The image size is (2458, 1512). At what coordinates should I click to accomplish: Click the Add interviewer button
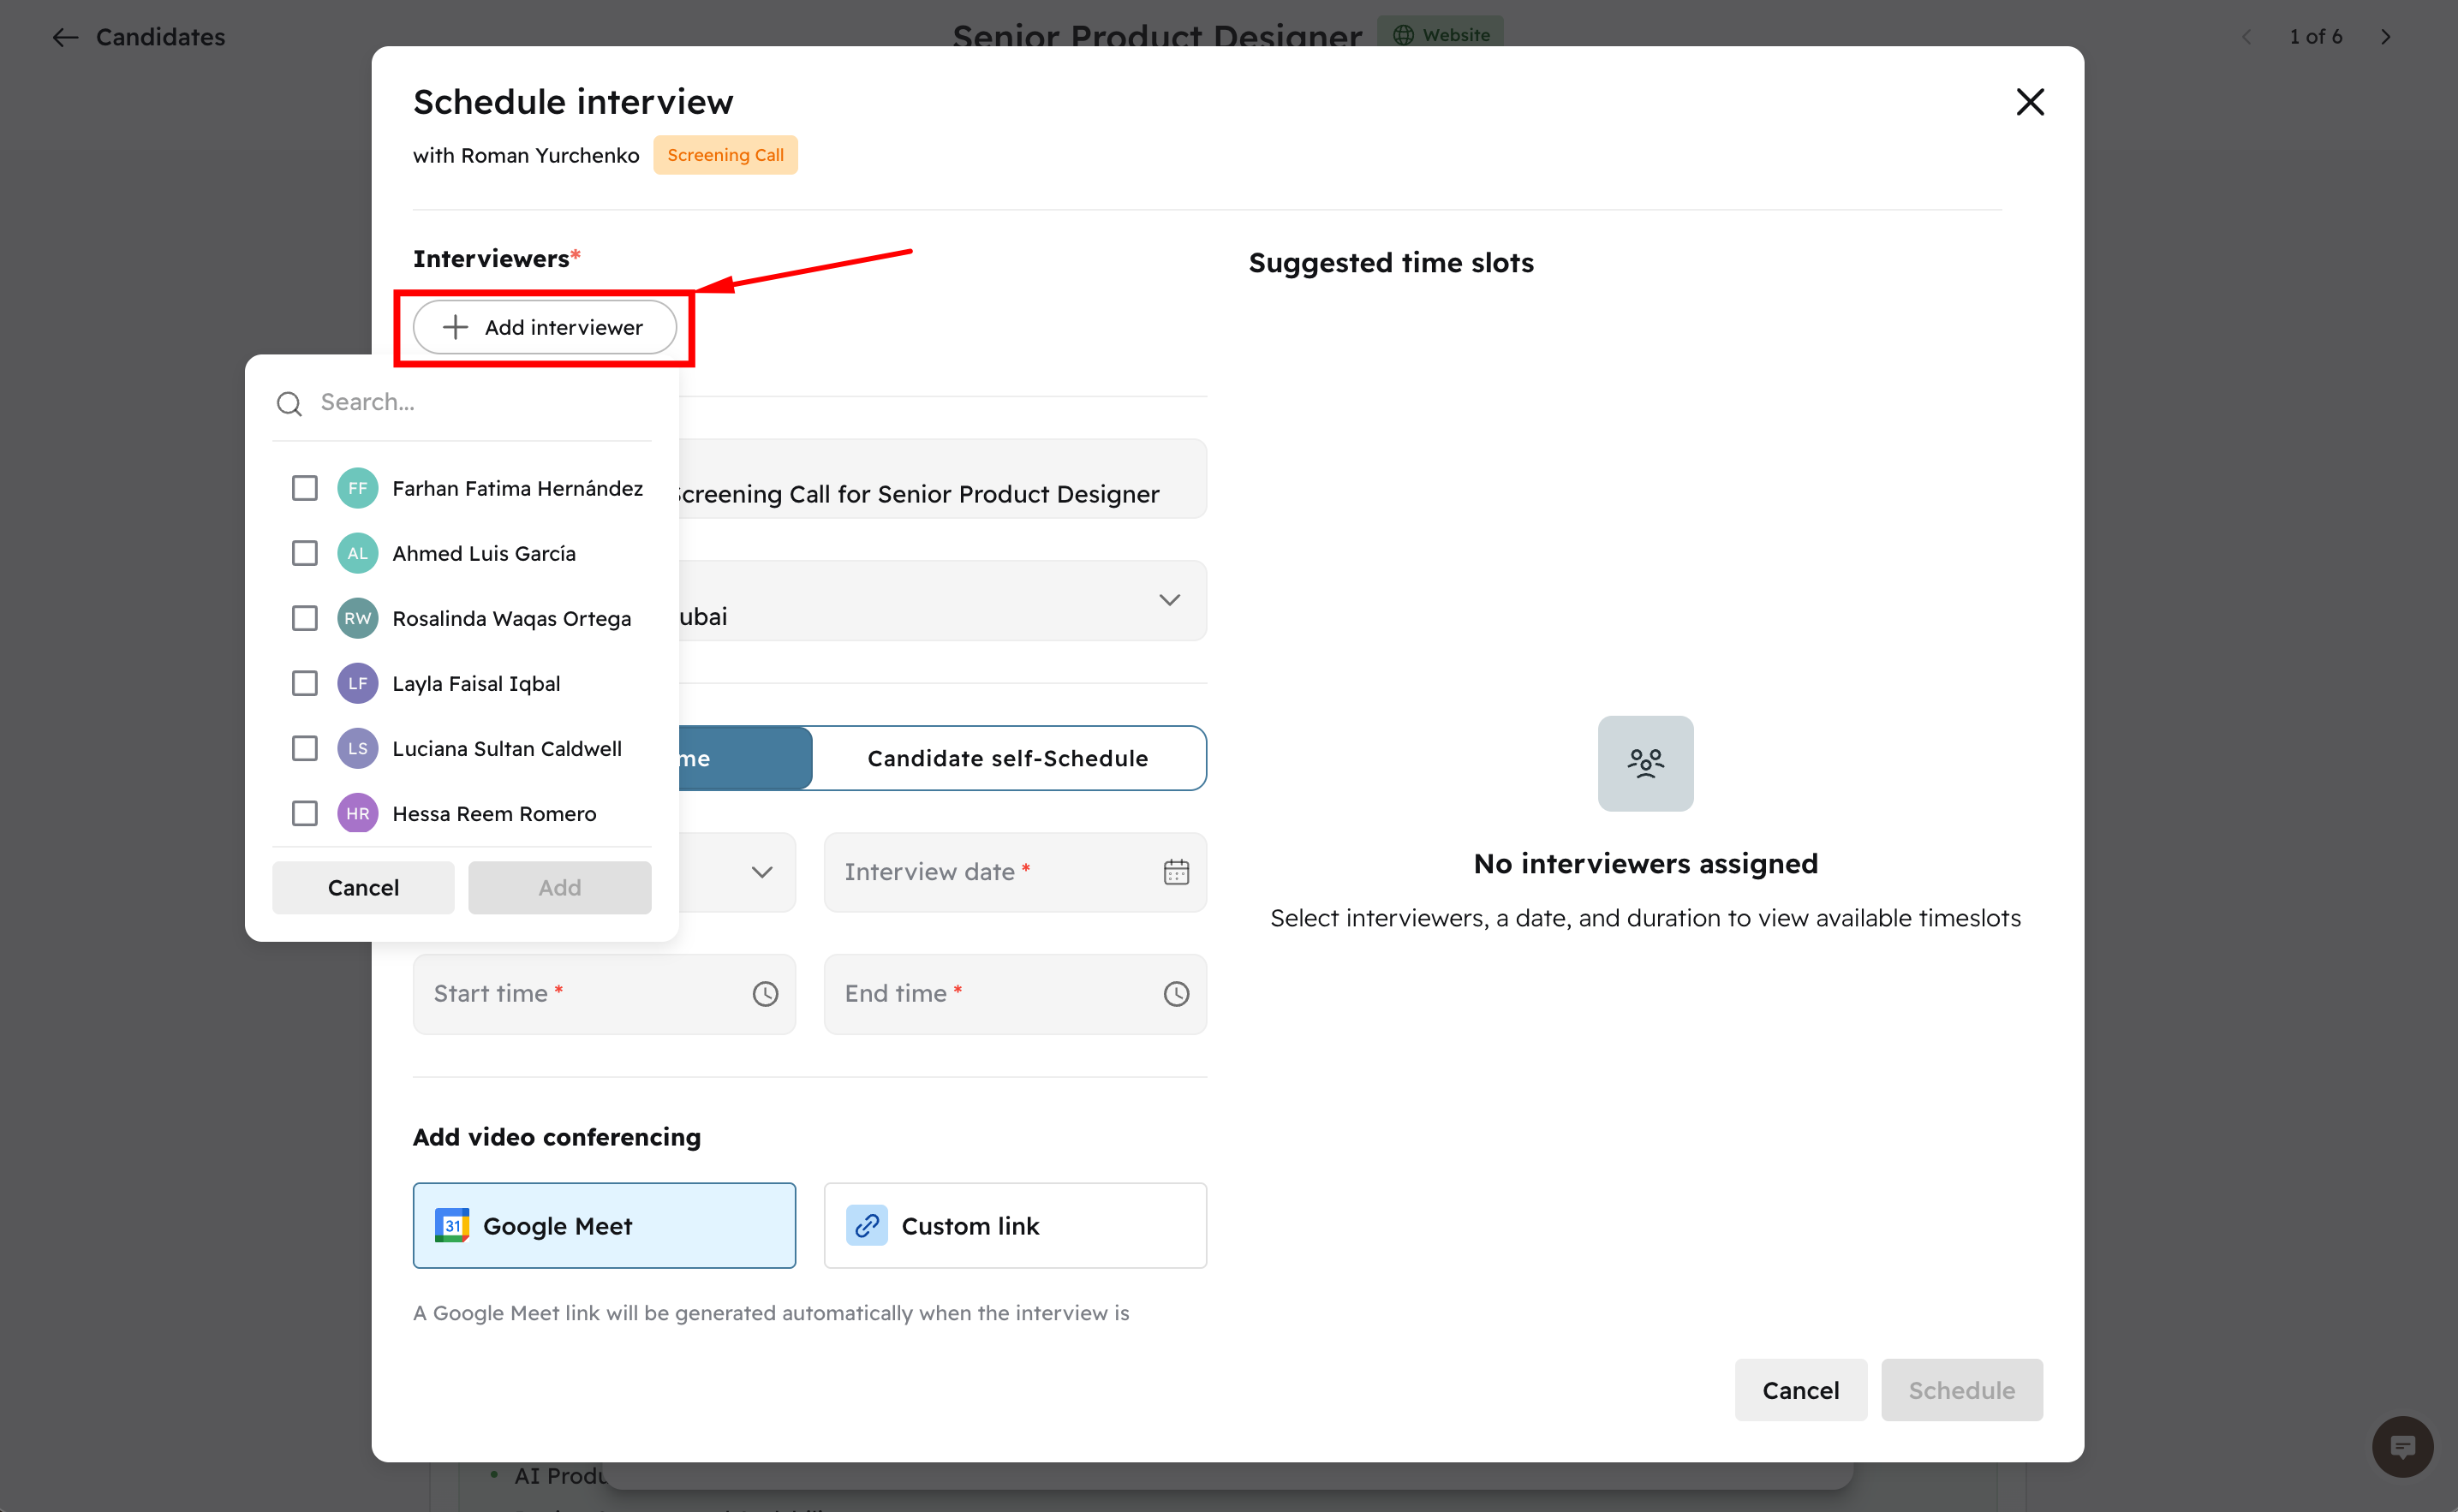coord(544,327)
